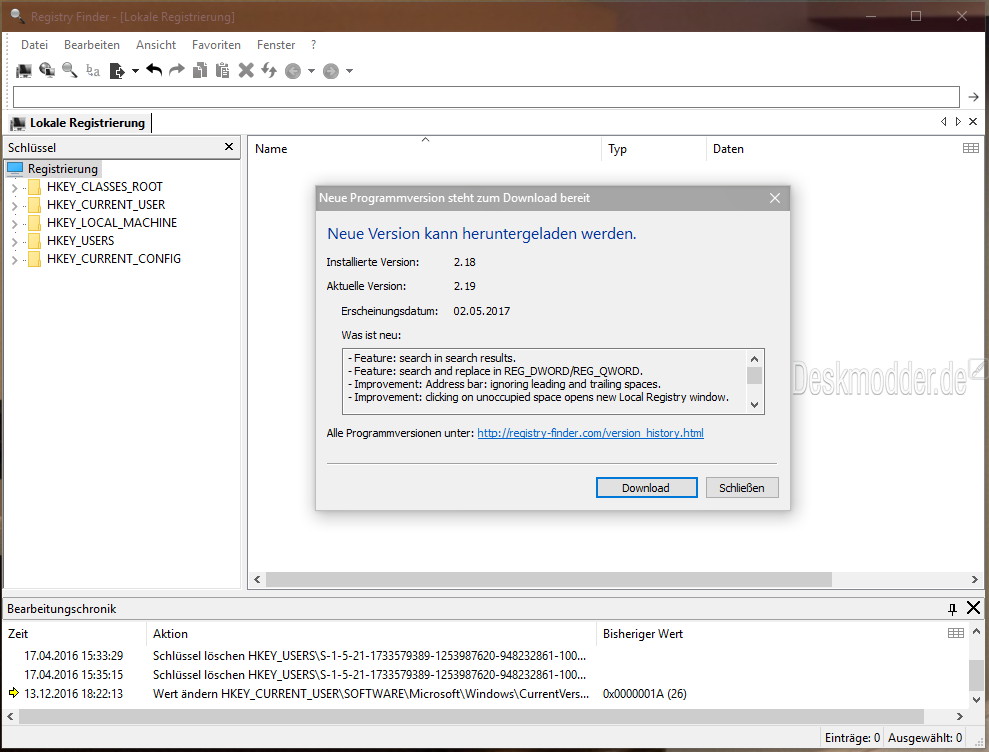Select HKEY_CLASSES_ROOT folder

pos(105,187)
